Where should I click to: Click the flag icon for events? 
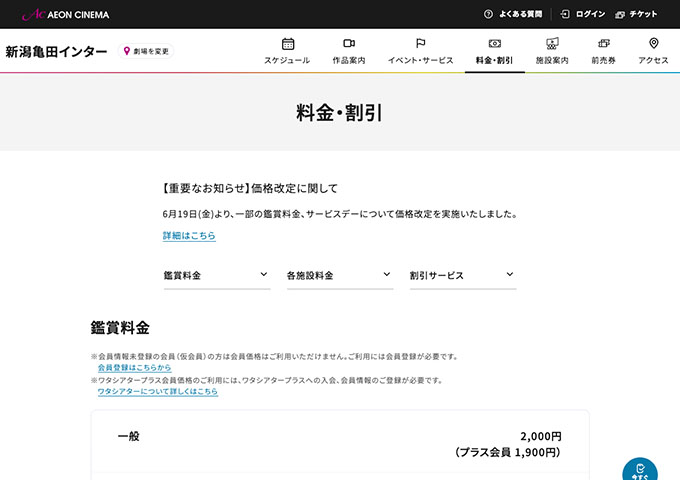click(x=420, y=43)
